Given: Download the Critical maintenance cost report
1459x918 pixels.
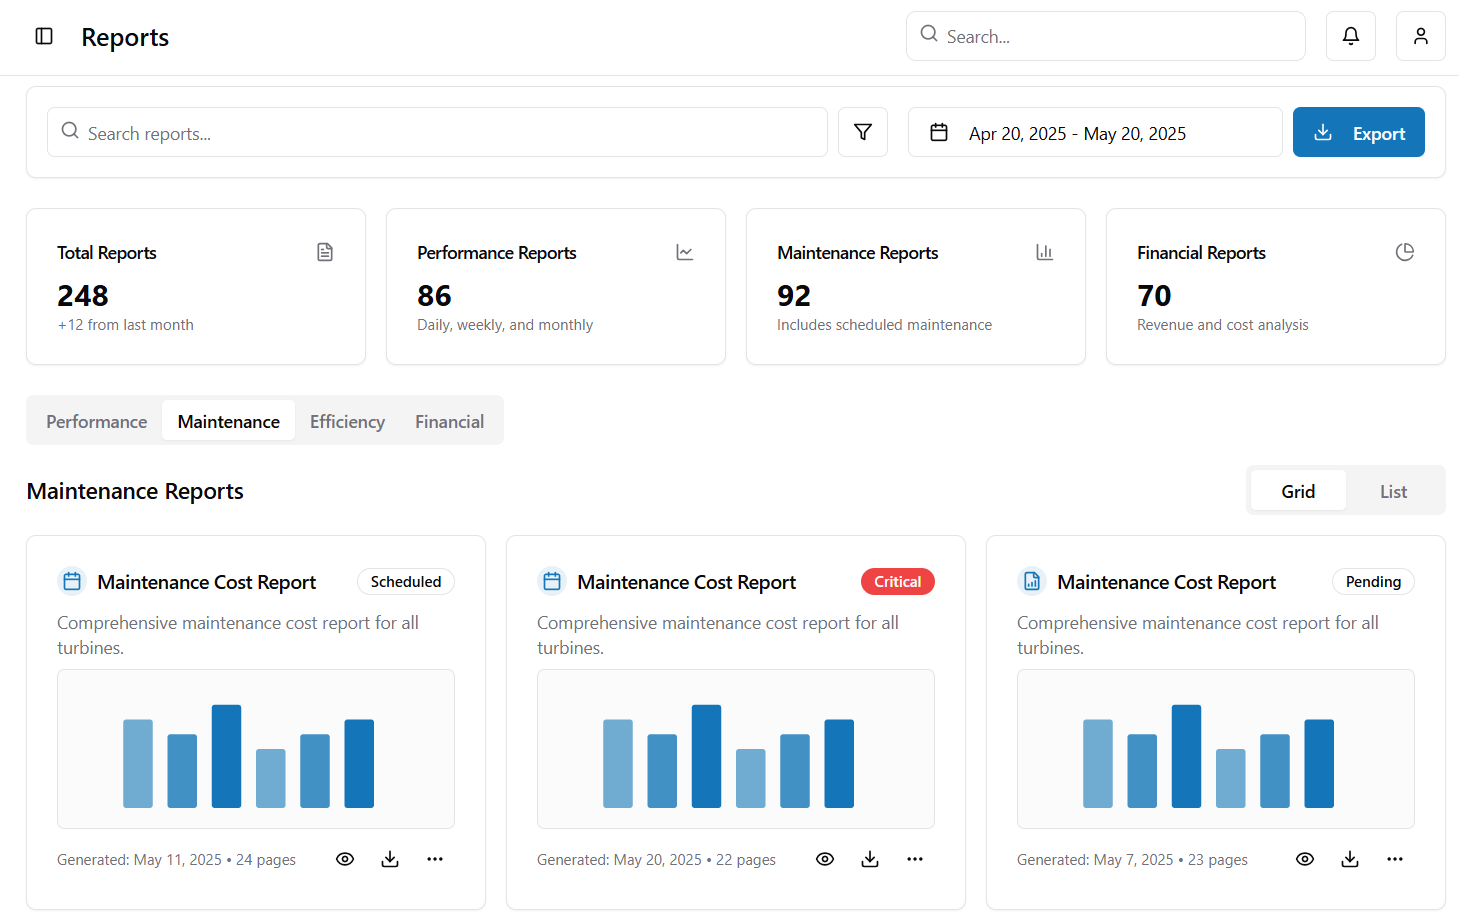Looking at the screenshot, I should tap(870, 859).
